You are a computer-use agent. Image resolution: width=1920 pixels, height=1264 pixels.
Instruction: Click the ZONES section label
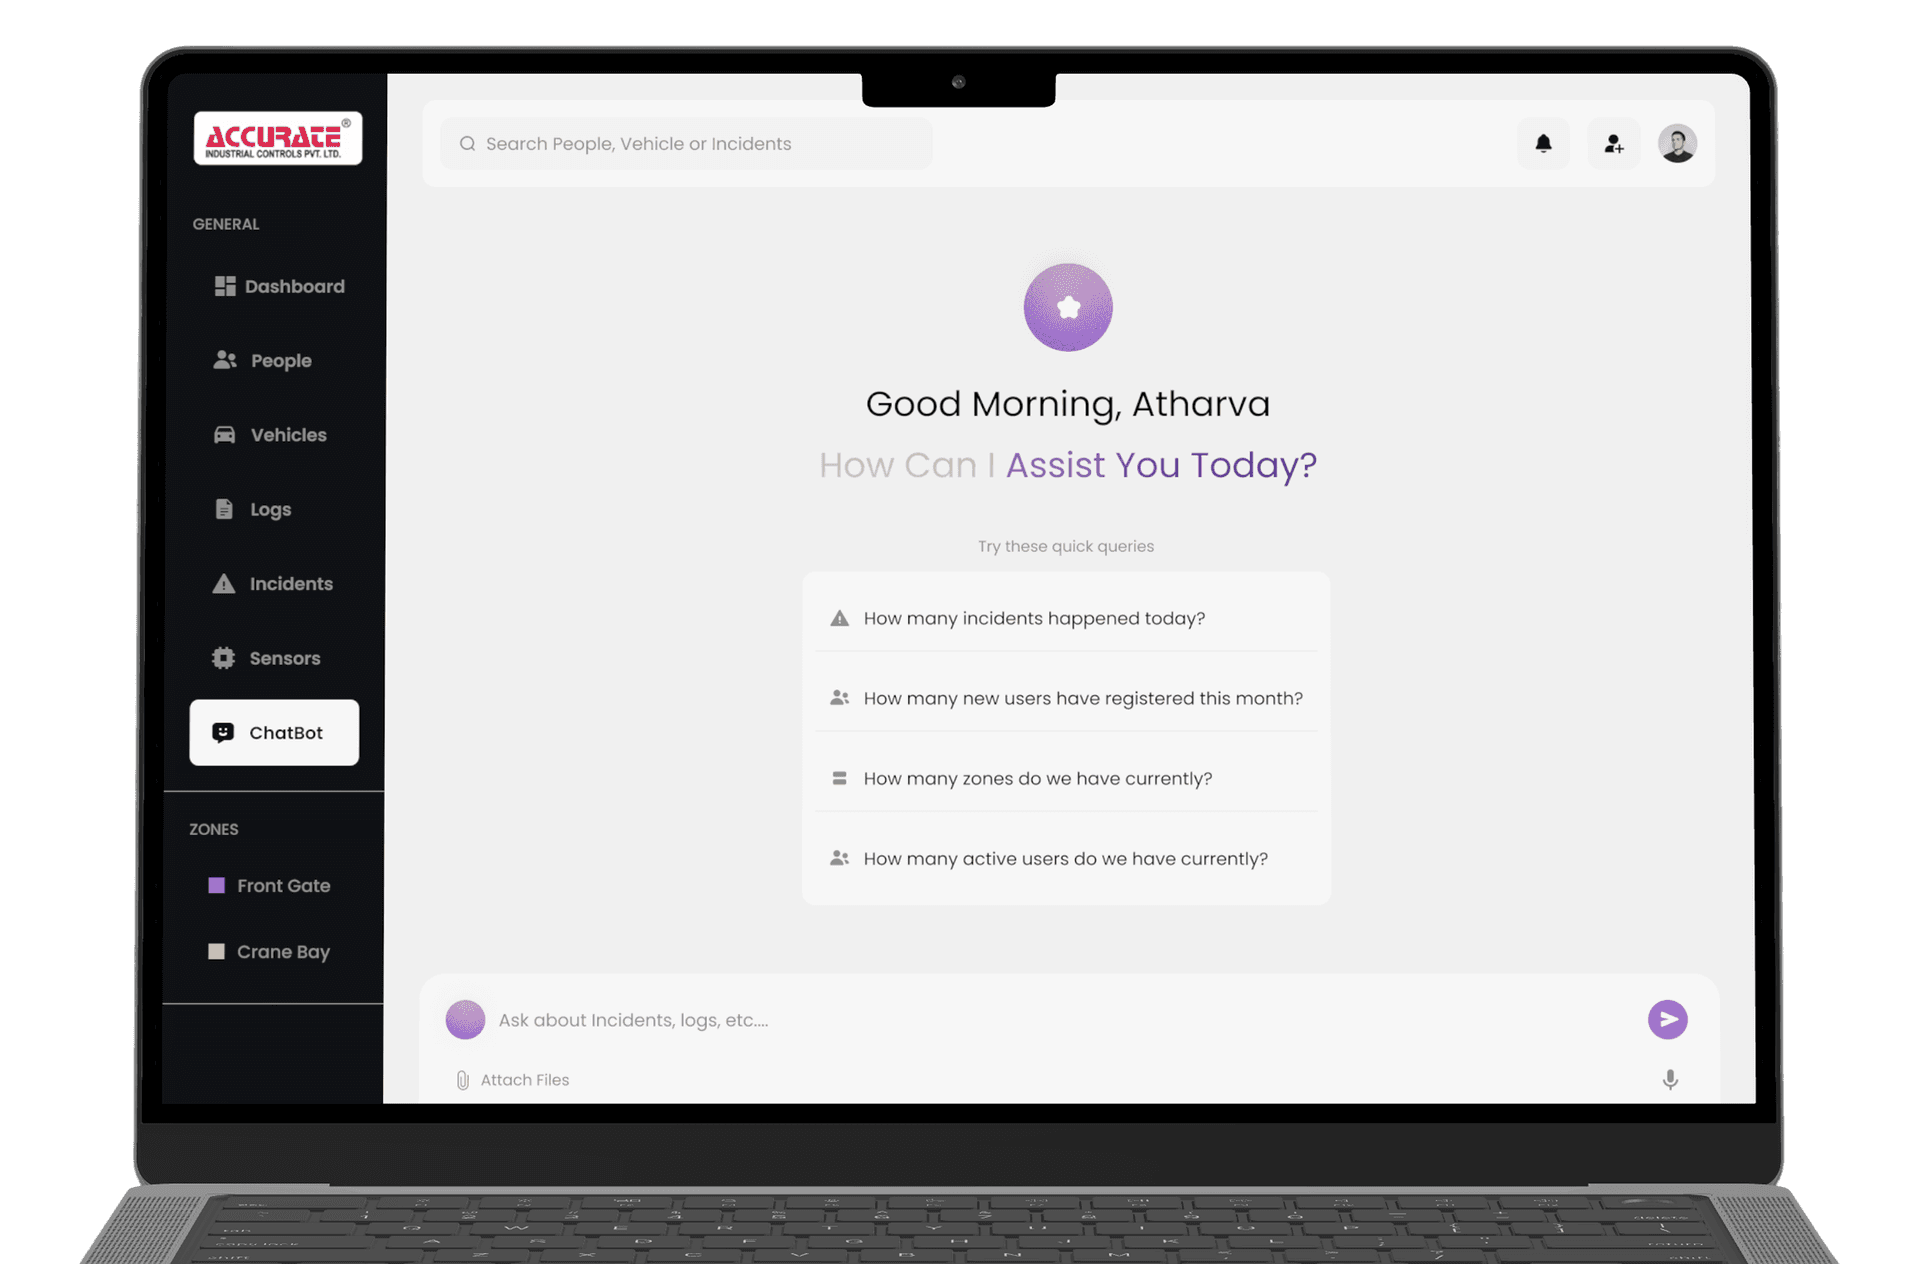point(214,829)
